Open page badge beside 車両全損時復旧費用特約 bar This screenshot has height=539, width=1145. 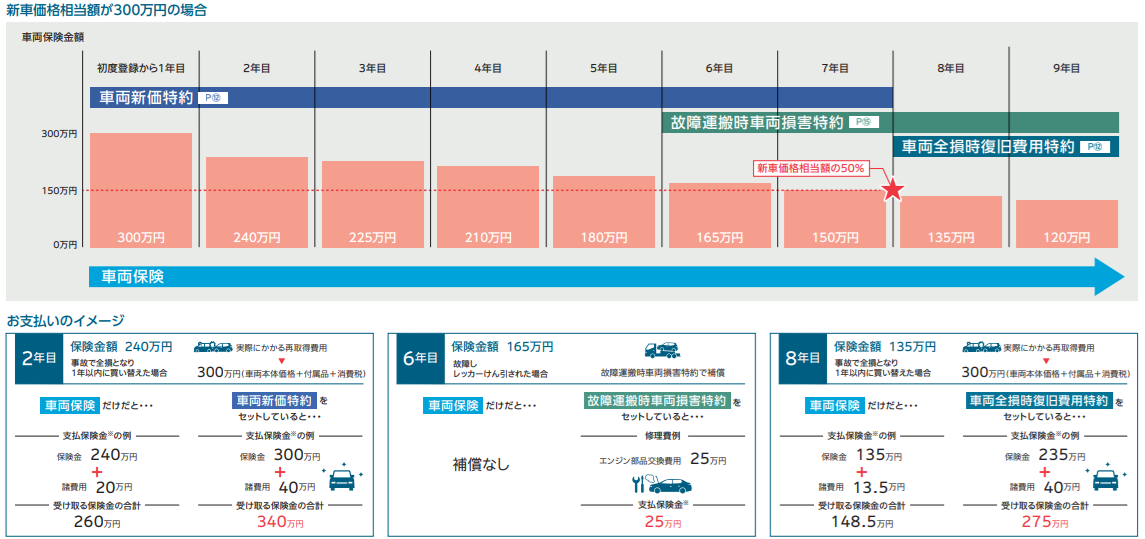[x=1094, y=147]
